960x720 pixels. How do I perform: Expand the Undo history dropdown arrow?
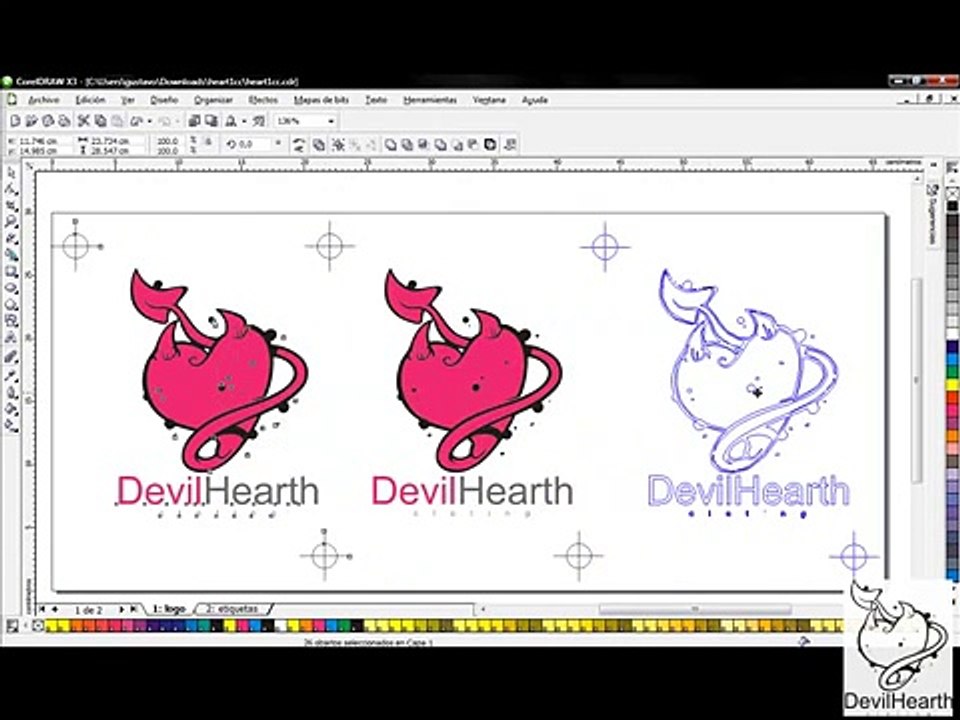149,121
